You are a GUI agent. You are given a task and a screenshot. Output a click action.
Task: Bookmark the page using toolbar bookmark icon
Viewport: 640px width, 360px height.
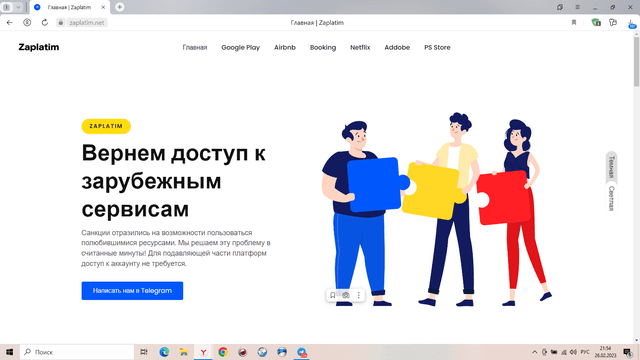(574, 22)
